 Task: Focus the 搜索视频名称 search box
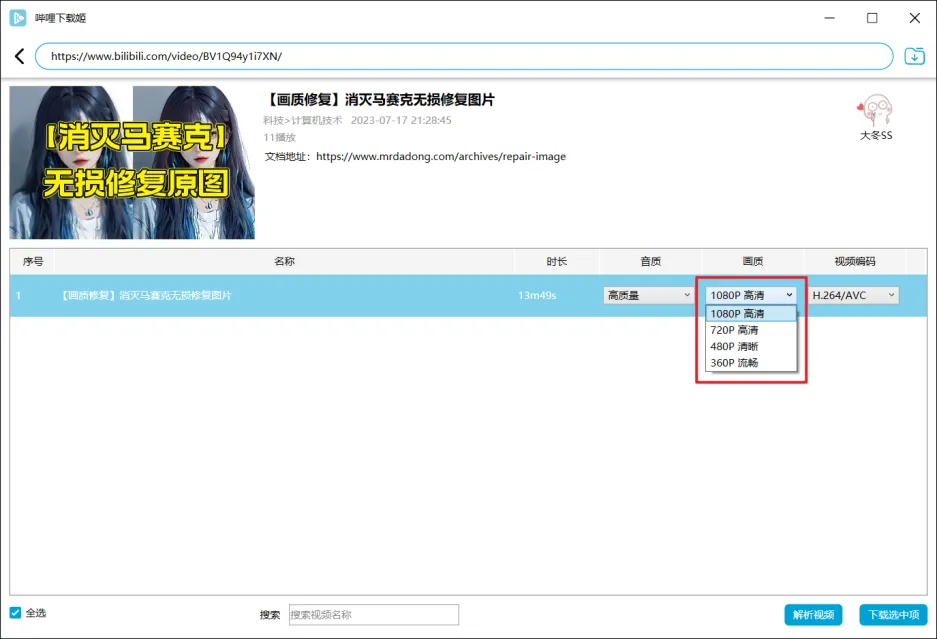click(373, 615)
